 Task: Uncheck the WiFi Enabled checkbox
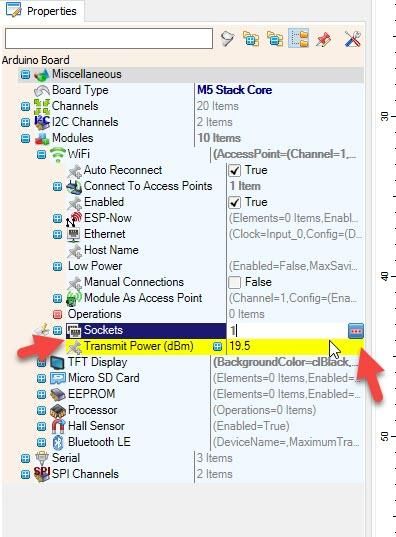[x=234, y=202]
